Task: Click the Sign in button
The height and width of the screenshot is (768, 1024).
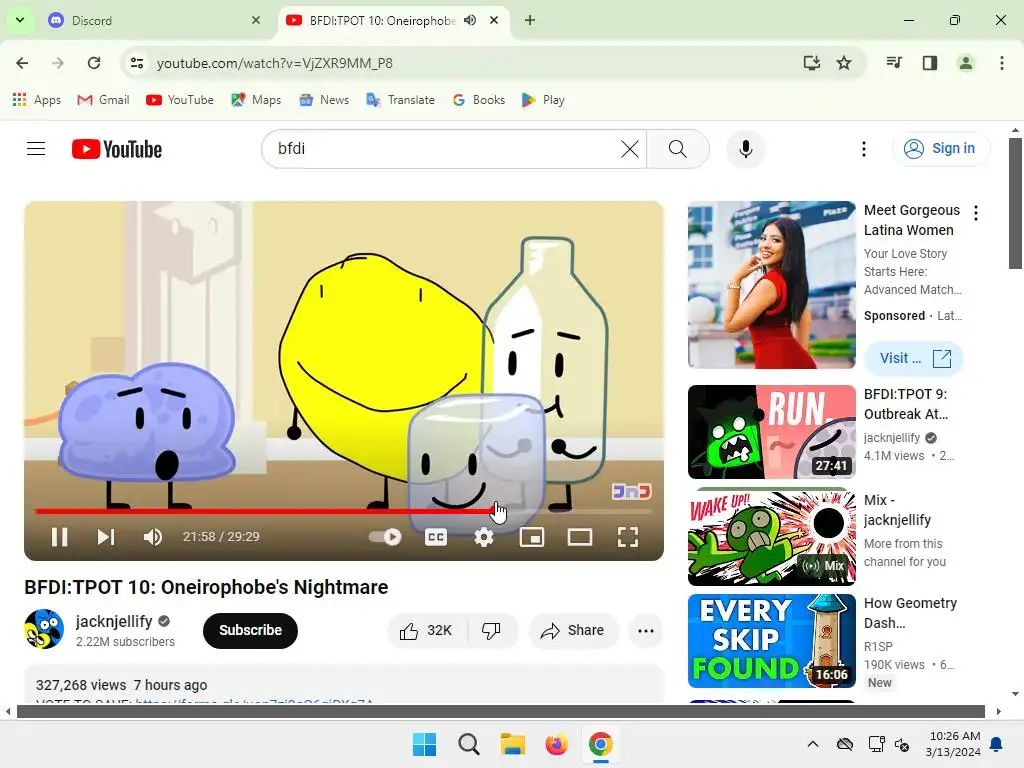Action: point(941,149)
